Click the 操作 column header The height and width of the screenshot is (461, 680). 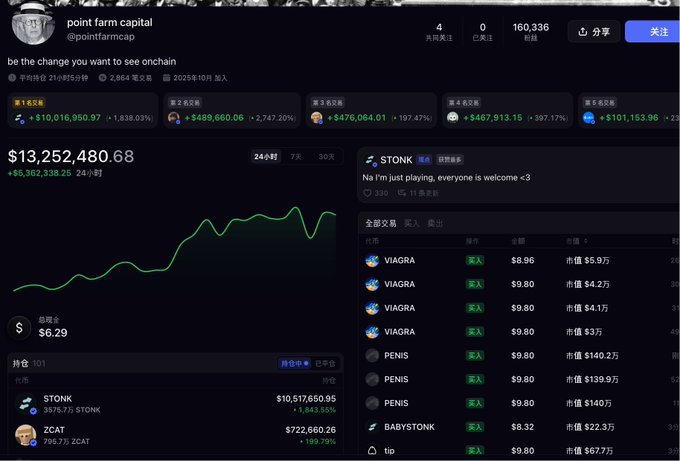point(472,241)
